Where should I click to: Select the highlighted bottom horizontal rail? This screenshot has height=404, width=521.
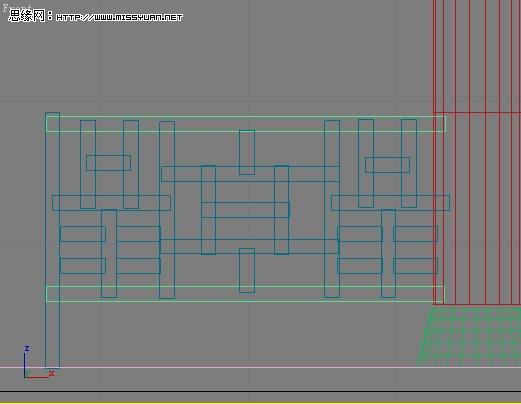click(x=245, y=294)
